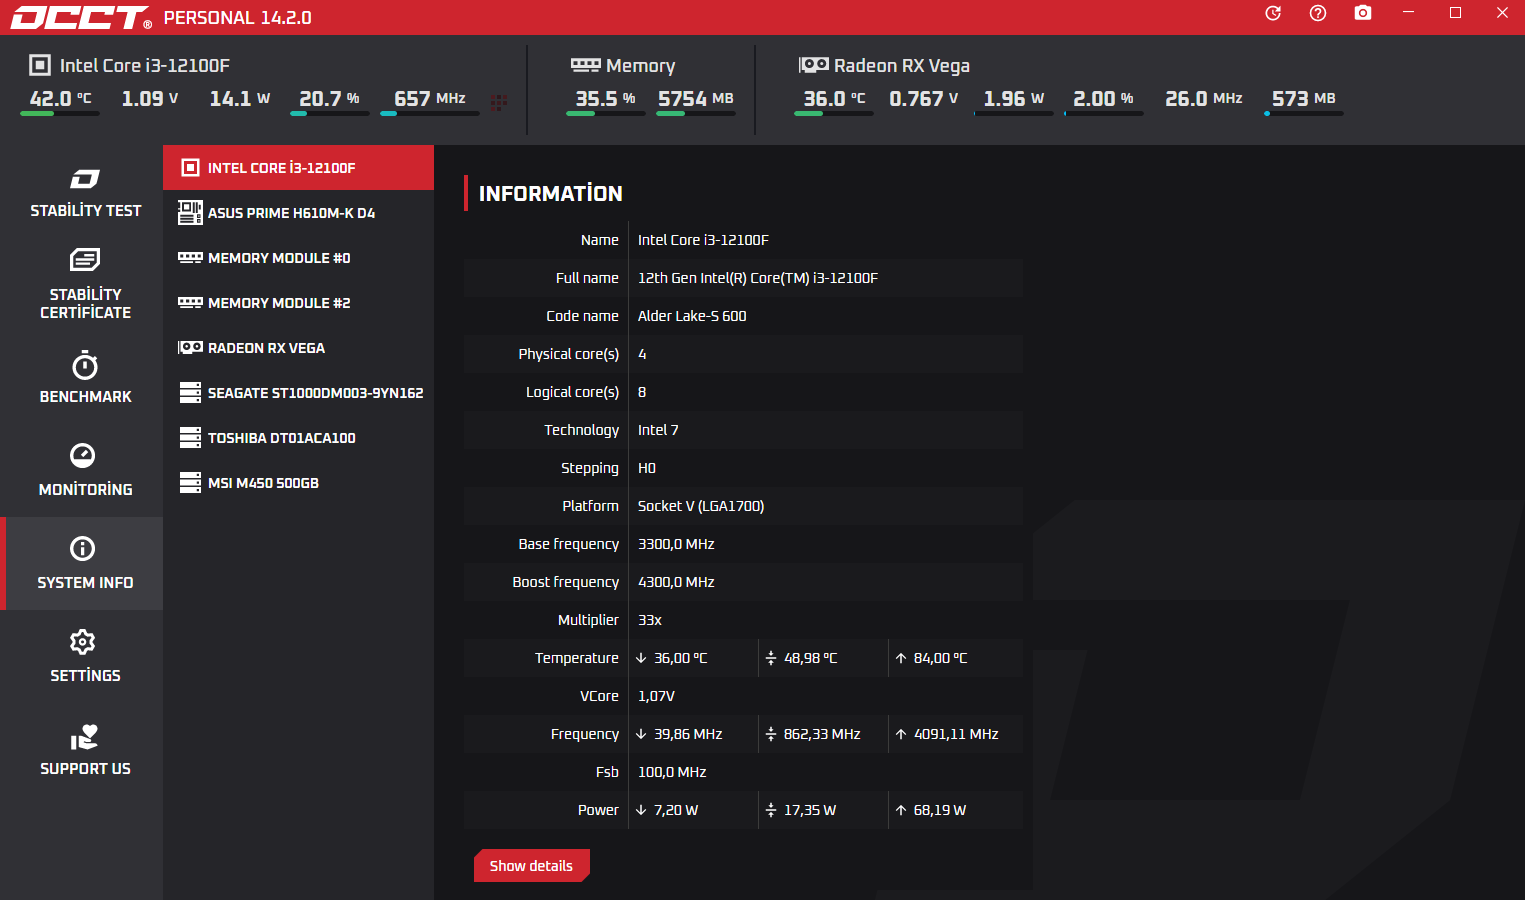
Task: Click the Base frequency value 3300,0 MHz
Action: pos(676,544)
